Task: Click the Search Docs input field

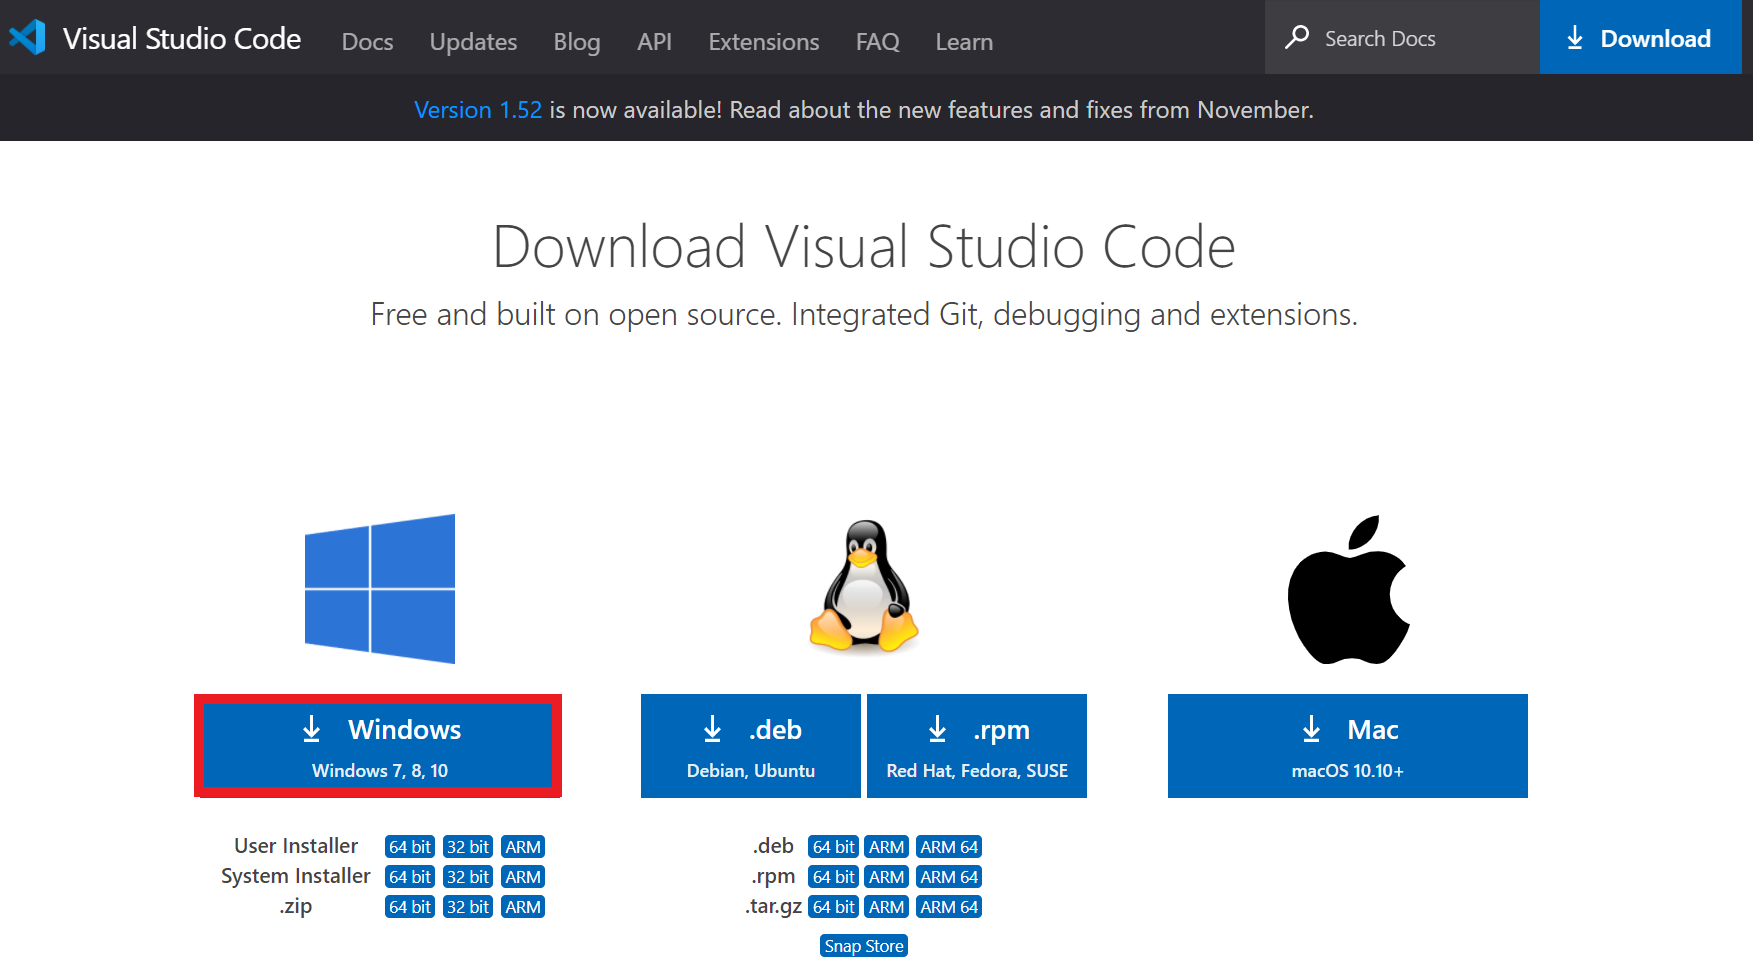Action: (1402, 37)
